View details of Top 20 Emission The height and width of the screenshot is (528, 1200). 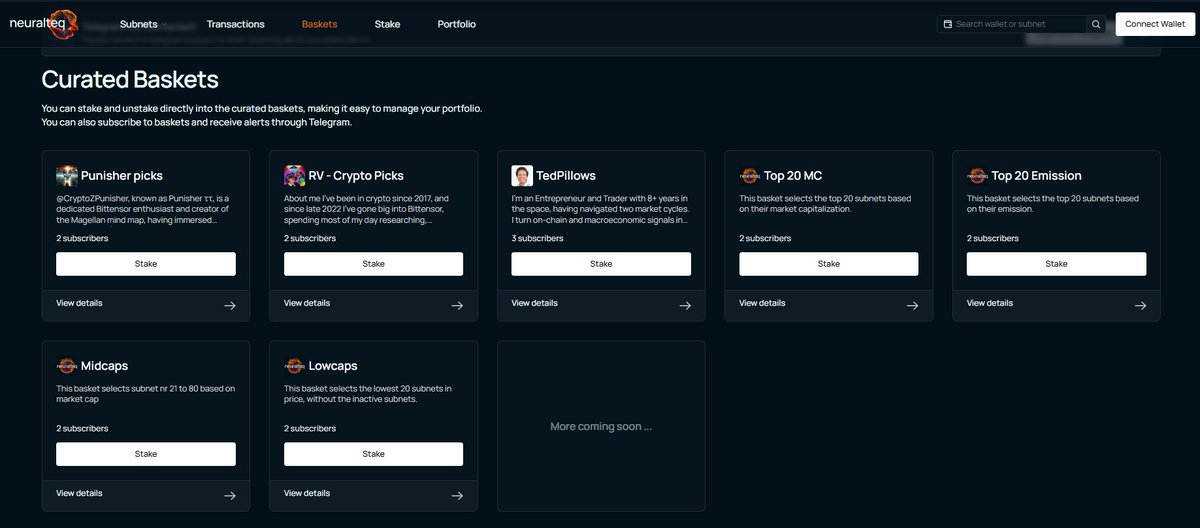990,303
